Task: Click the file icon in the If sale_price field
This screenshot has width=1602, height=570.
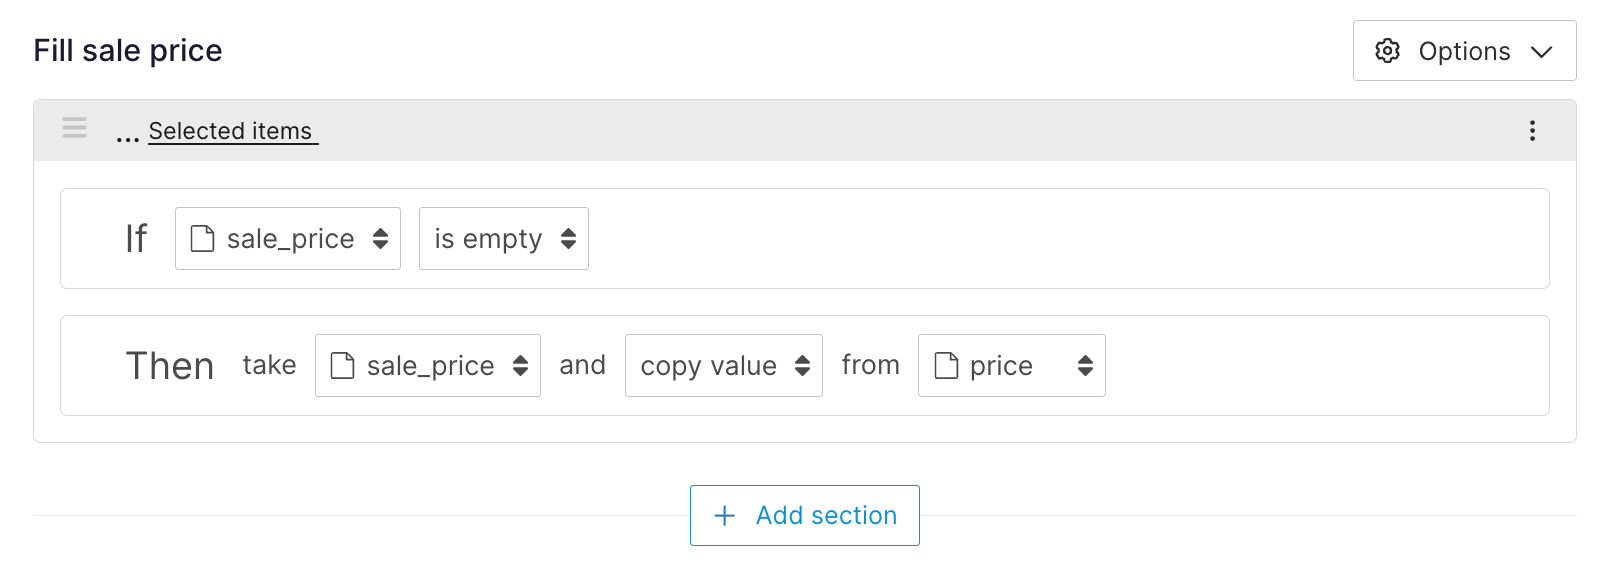Action: pyautogui.click(x=203, y=239)
